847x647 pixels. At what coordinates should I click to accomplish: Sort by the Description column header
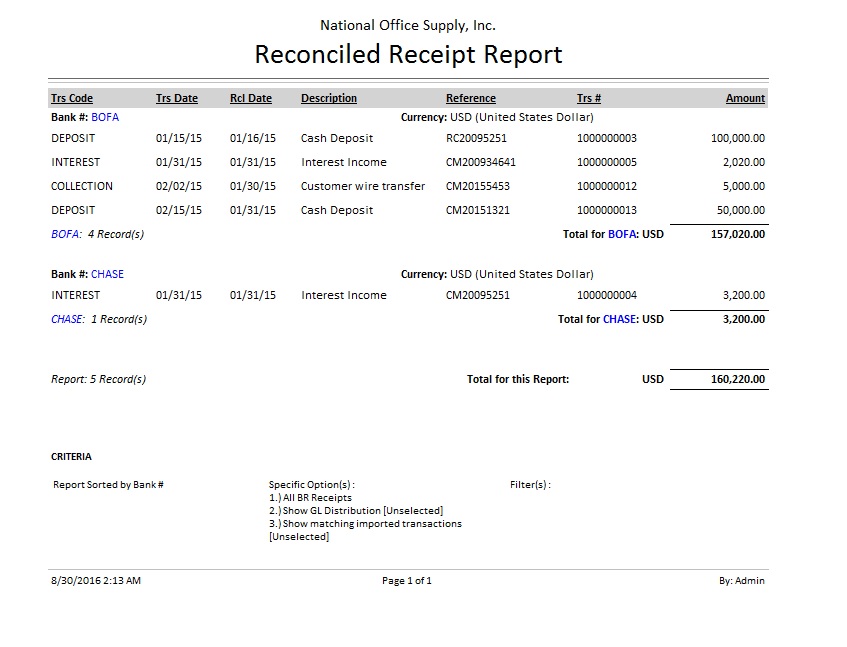329,98
